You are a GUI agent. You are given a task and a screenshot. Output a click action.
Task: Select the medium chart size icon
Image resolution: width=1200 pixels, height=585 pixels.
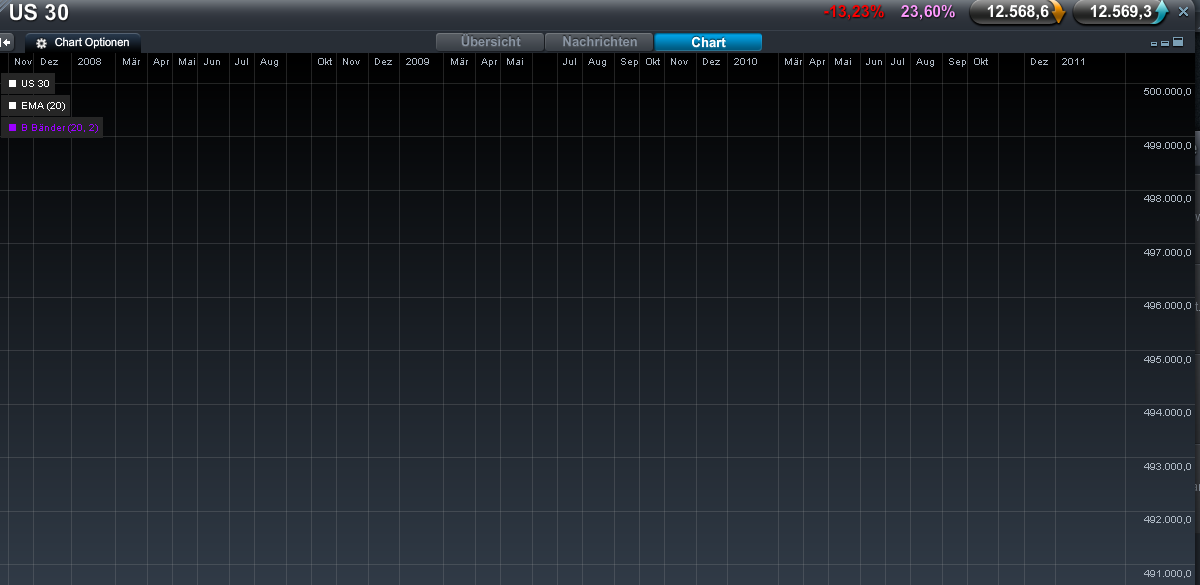pyautogui.click(x=1165, y=43)
